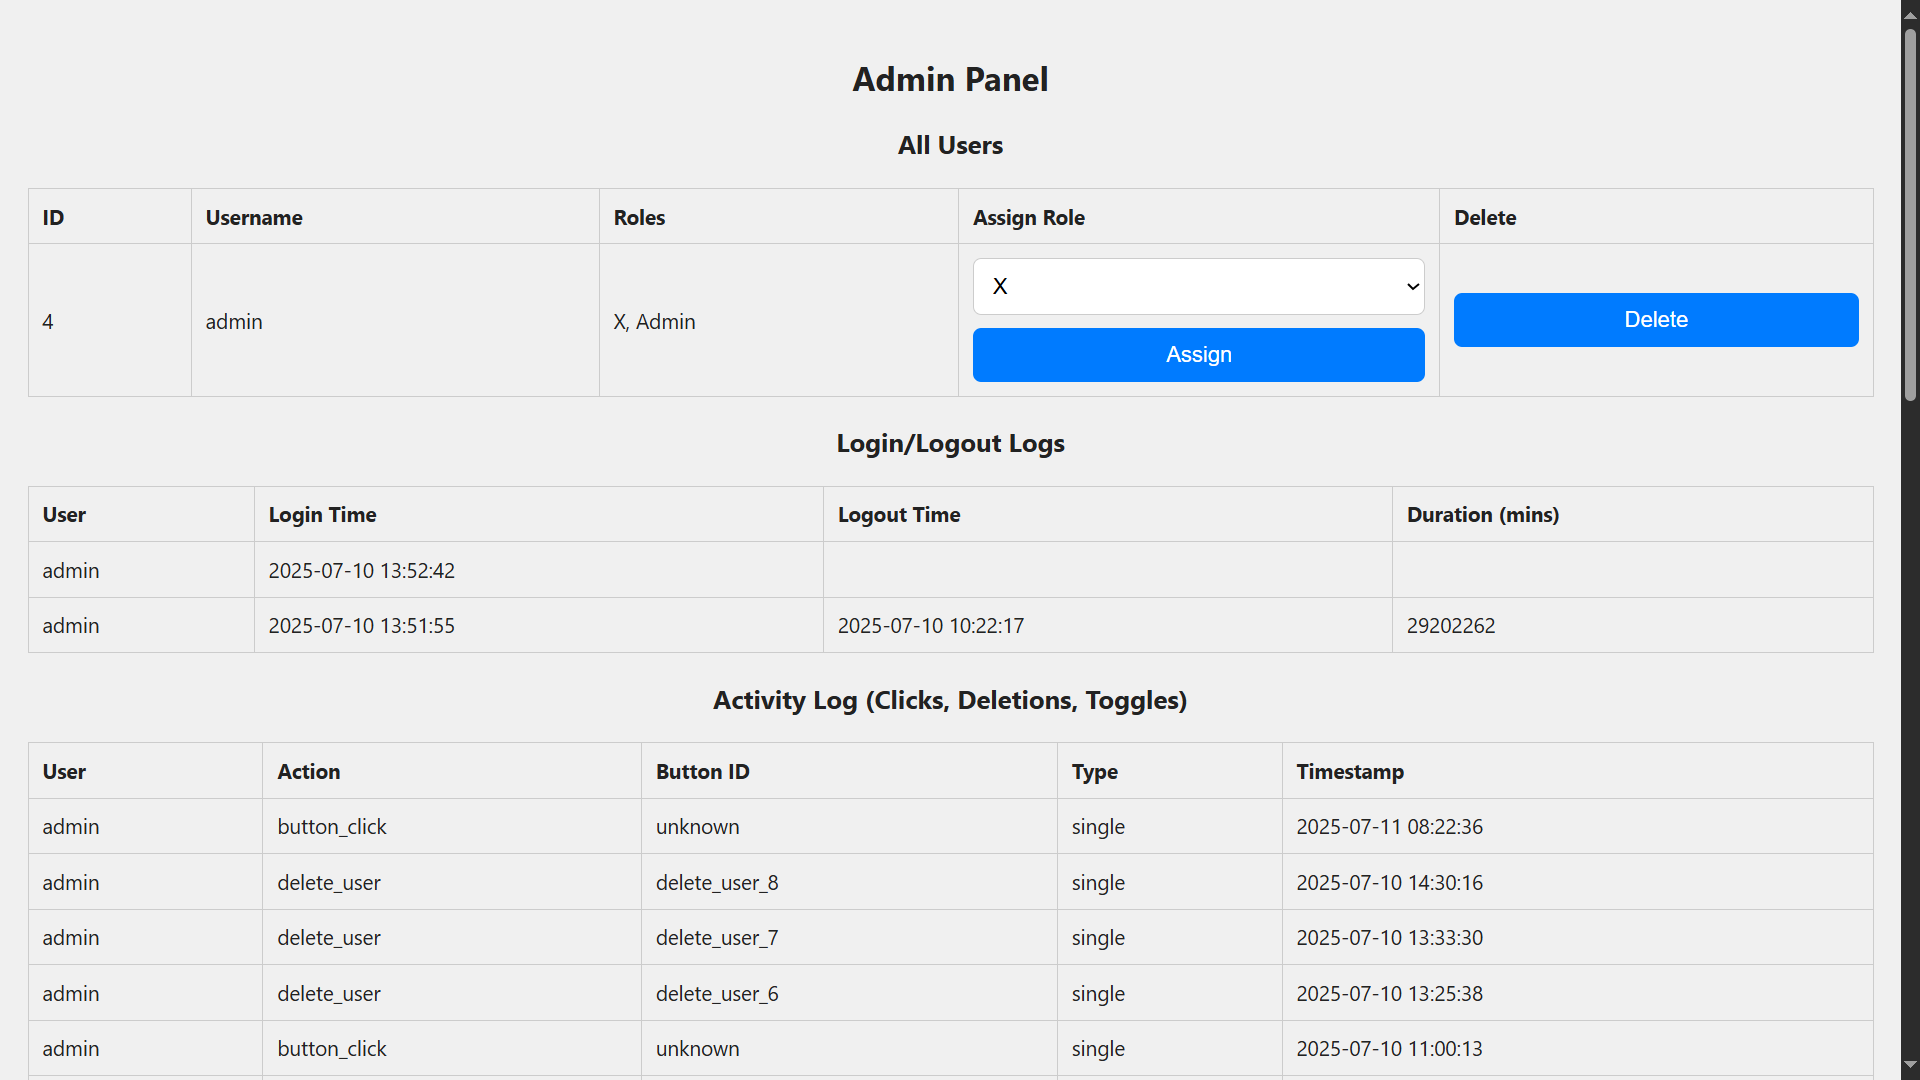Click the Roles column header

click(639, 218)
